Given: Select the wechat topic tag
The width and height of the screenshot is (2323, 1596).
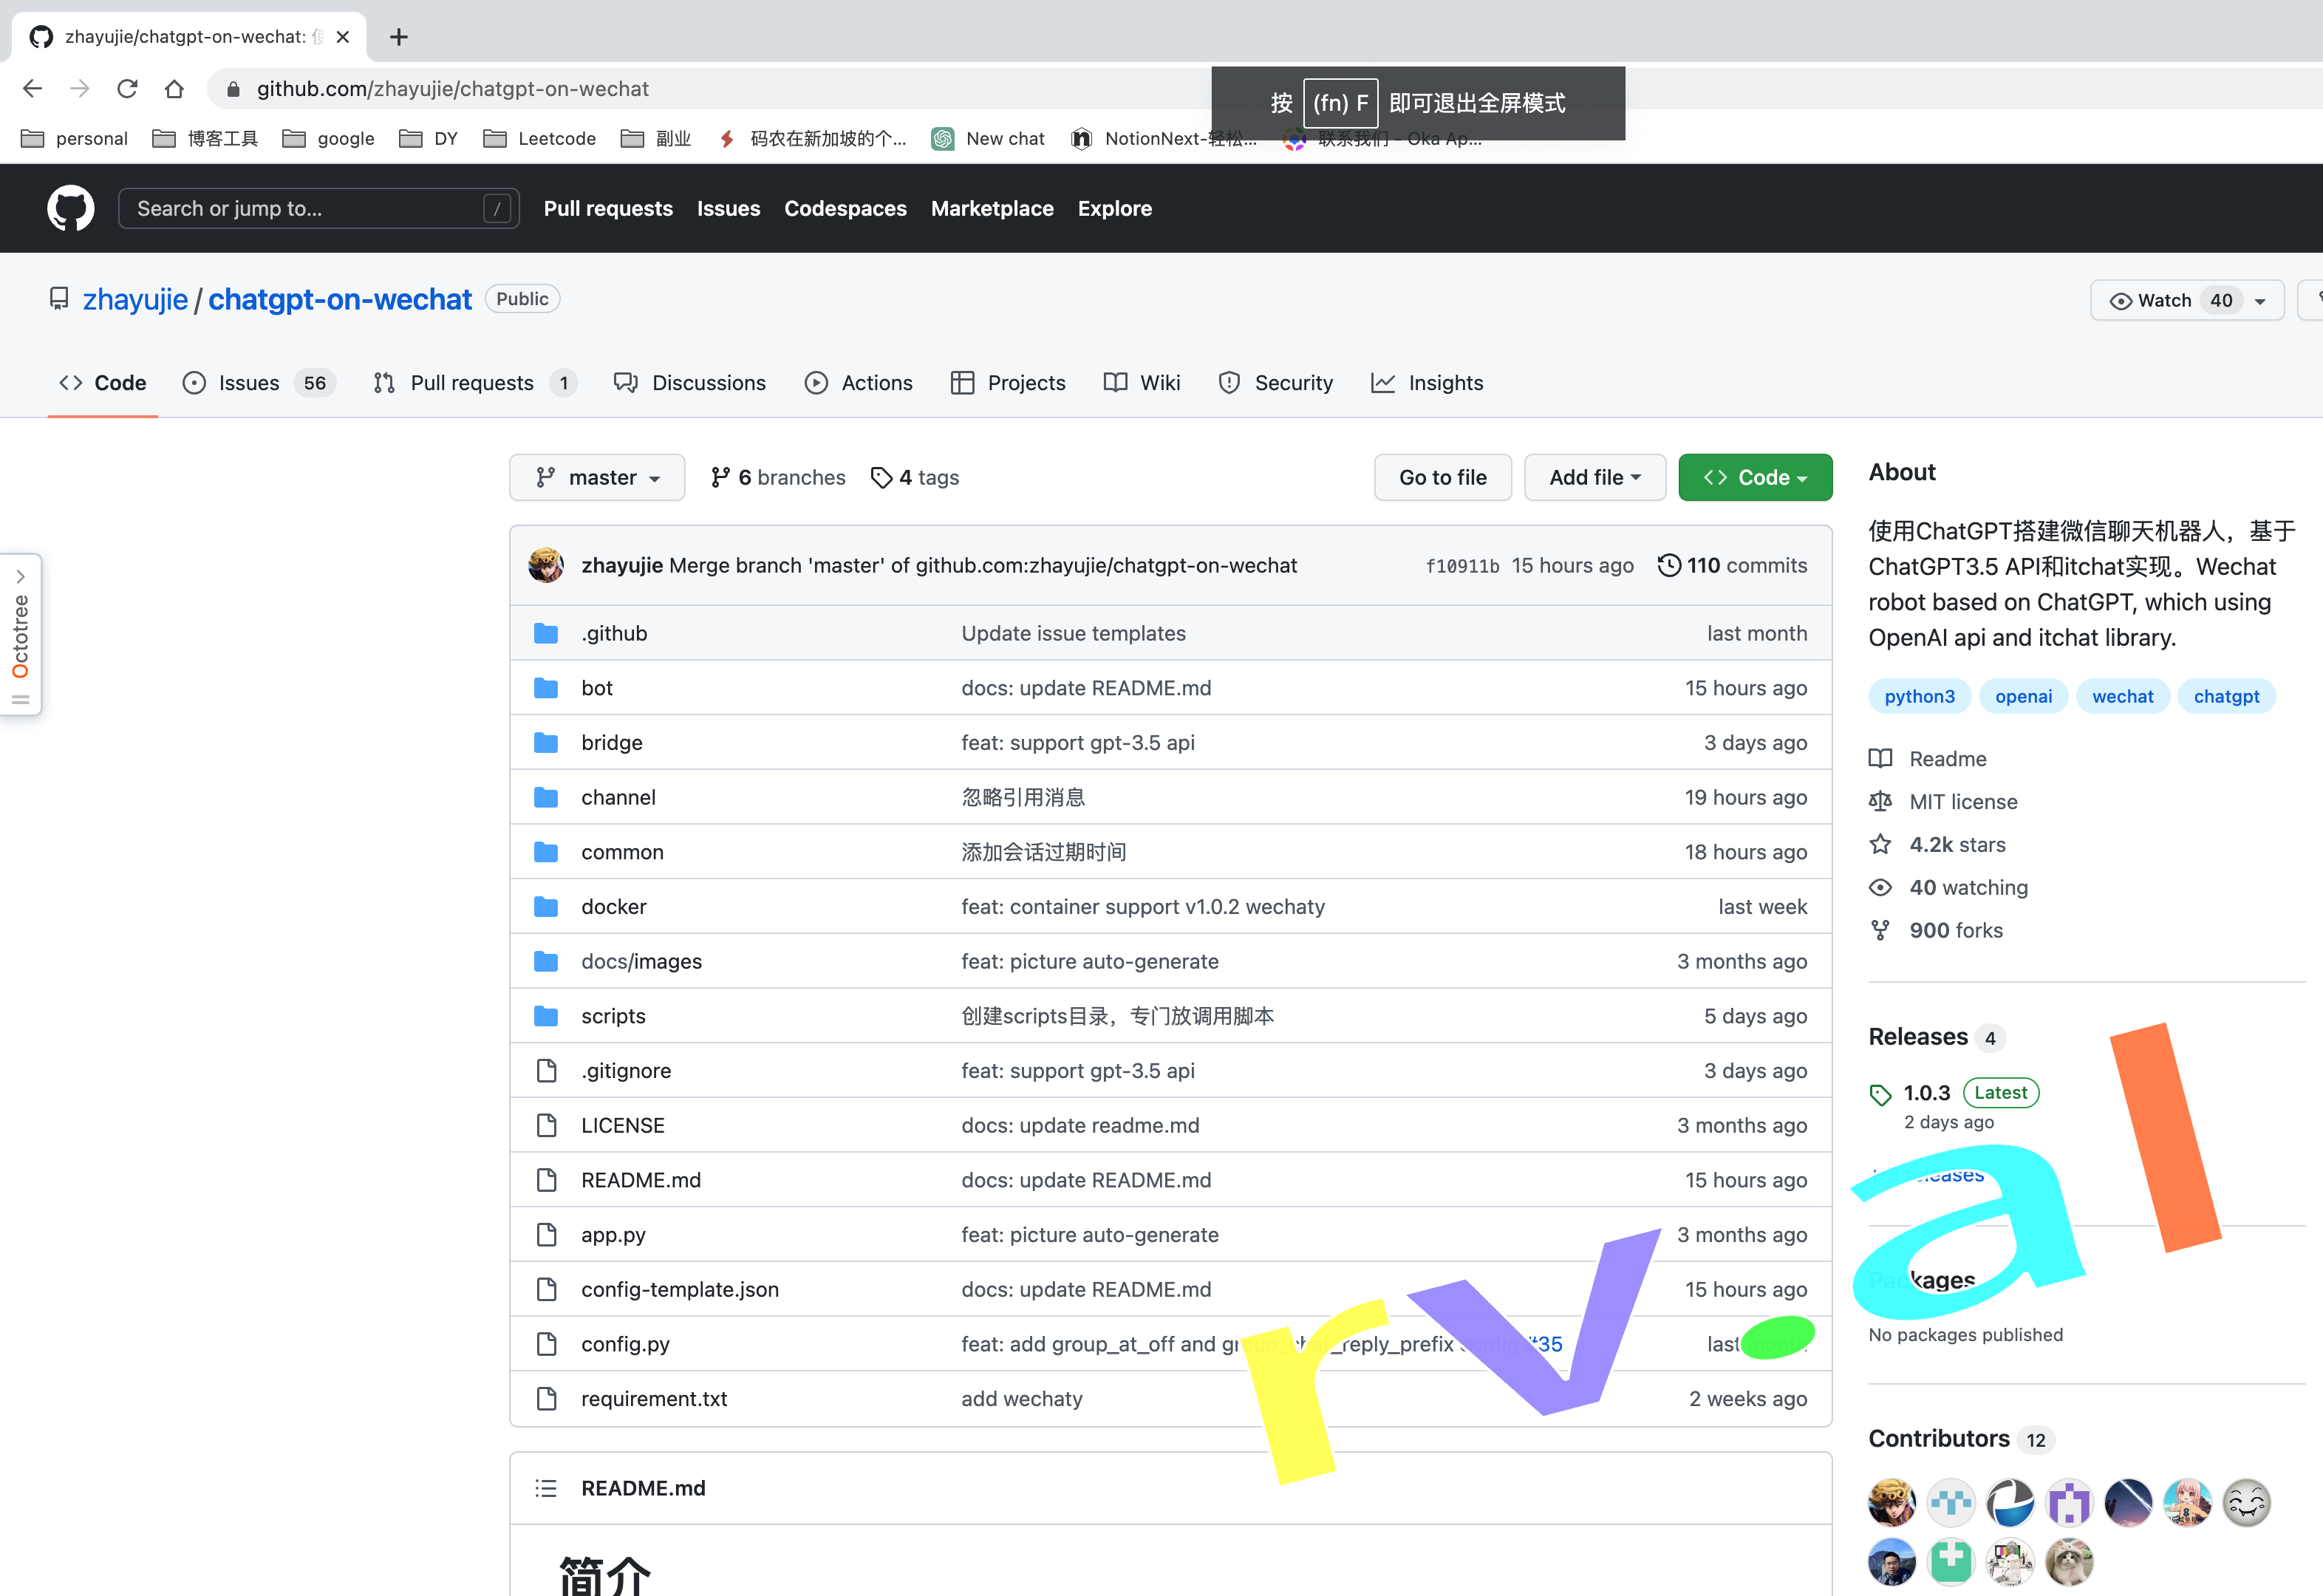Looking at the screenshot, I should click(2122, 697).
